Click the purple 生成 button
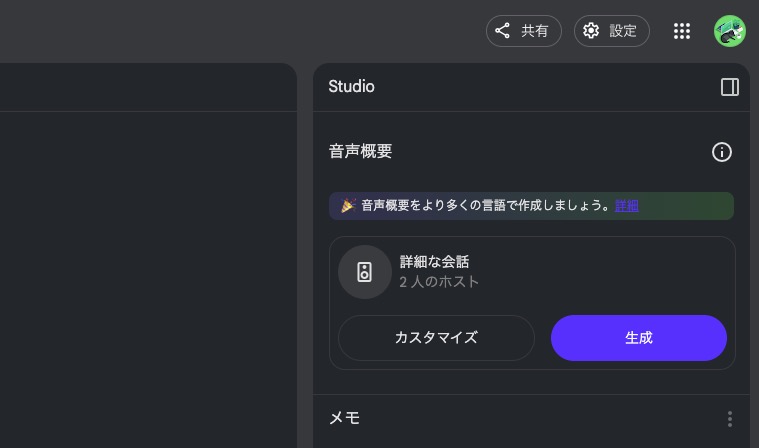Screen dimensions: 759x448 (638, 338)
